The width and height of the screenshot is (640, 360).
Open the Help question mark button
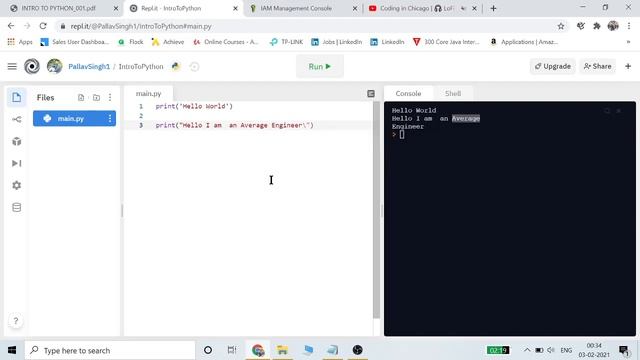point(16,321)
